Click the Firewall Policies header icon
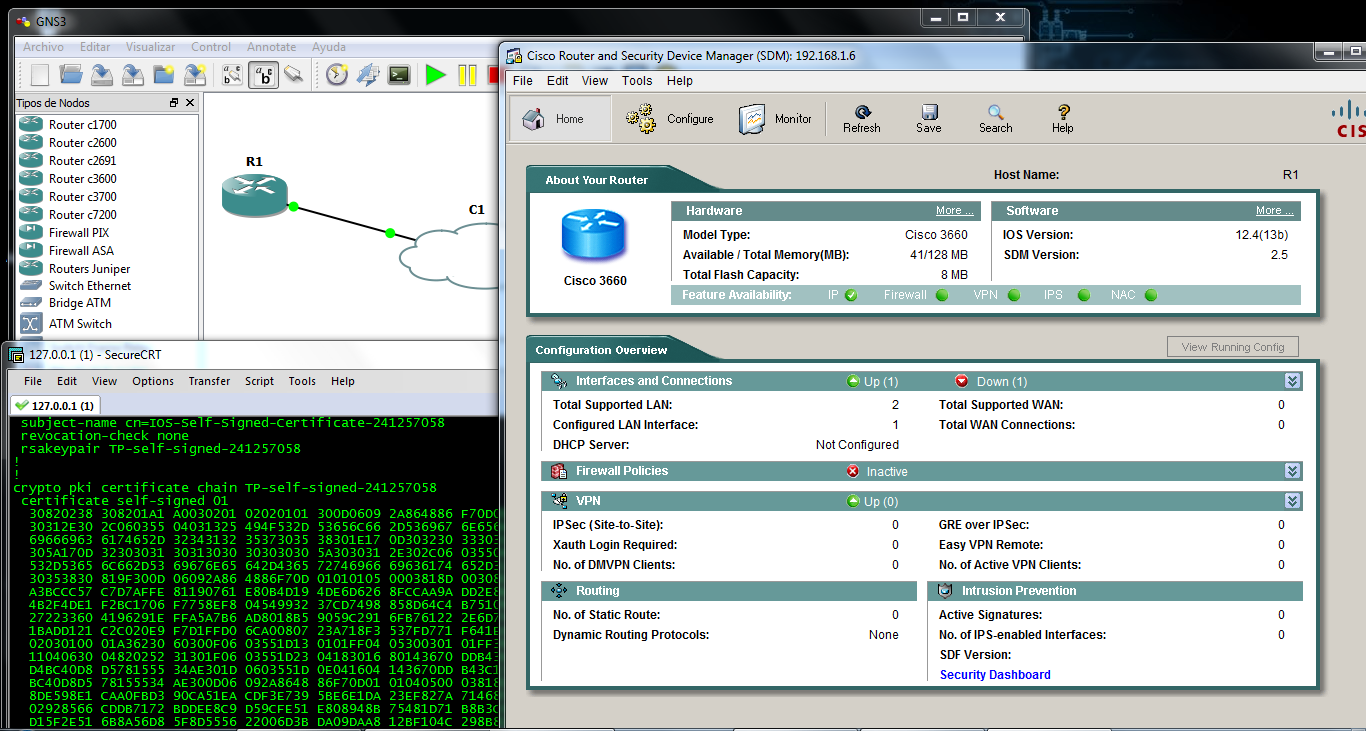Image resolution: width=1366 pixels, height=731 pixels. [559, 471]
